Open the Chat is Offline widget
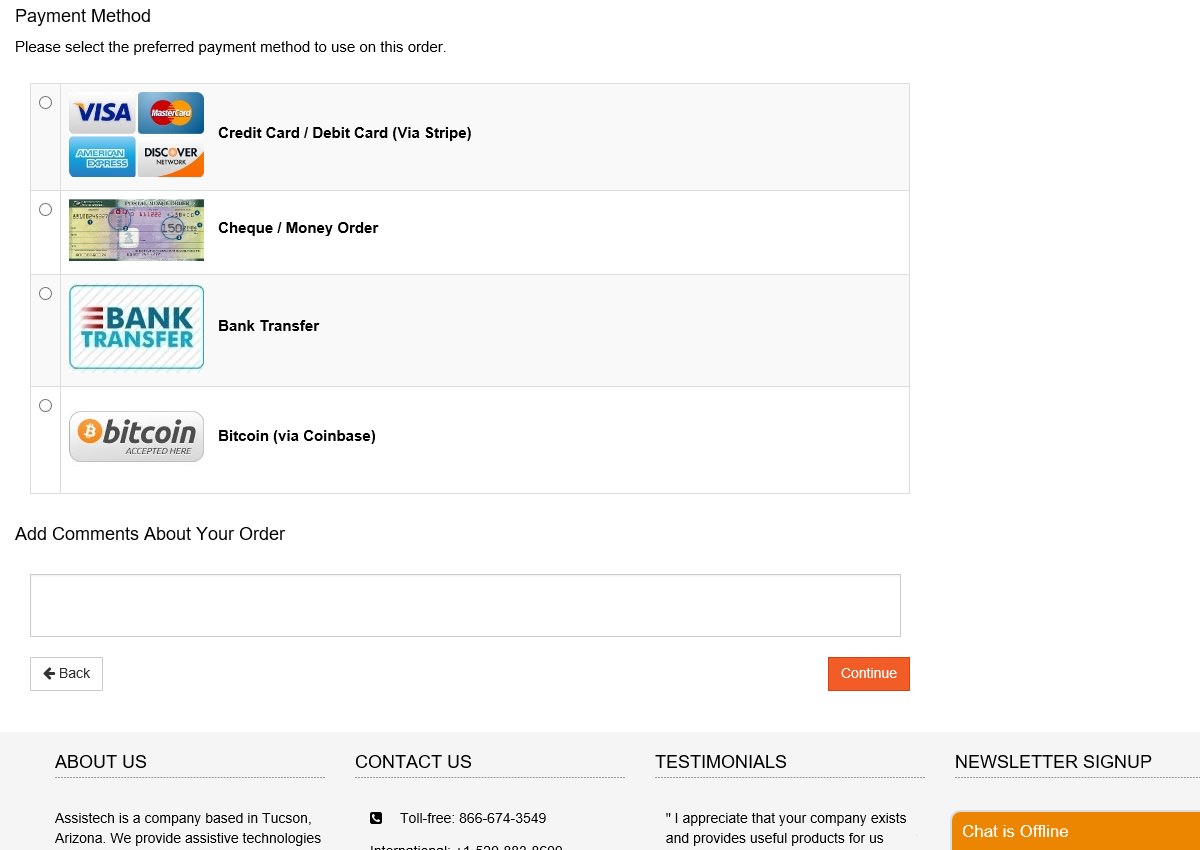Screen dimensions: 1200x850 pyautogui.click(x=1075, y=831)
